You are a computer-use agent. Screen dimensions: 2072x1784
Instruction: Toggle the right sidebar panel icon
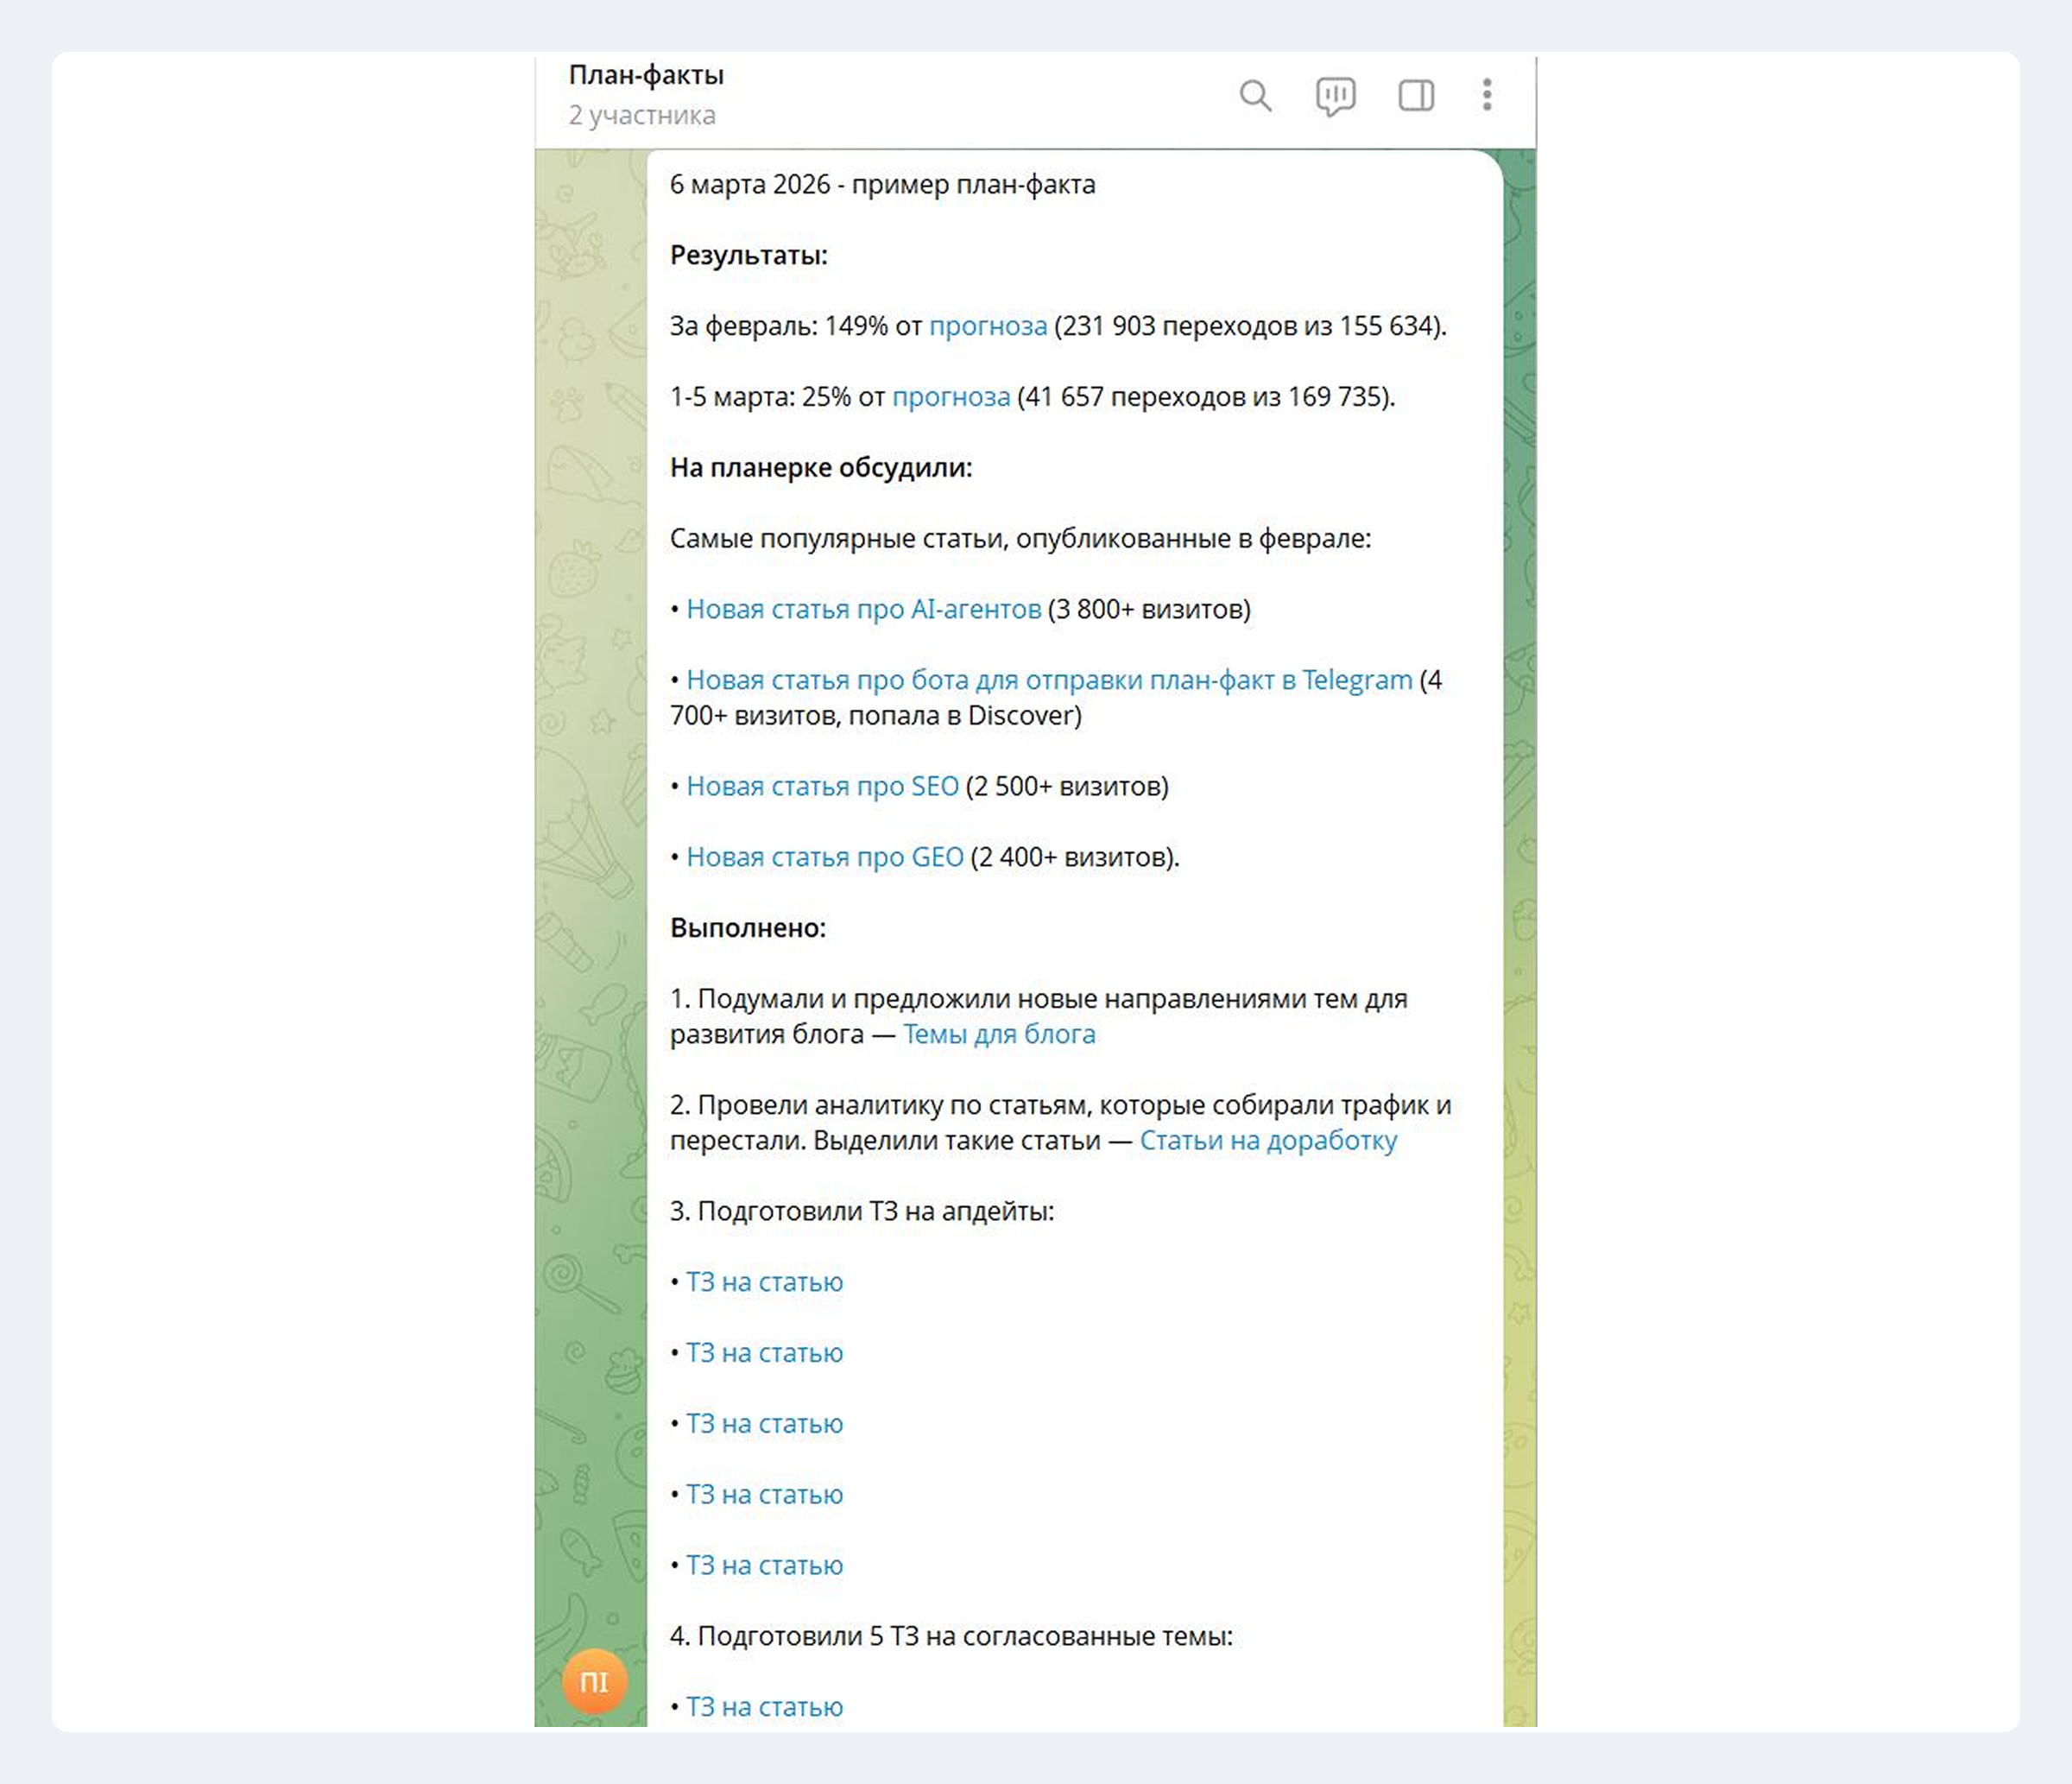(1415, 96)
